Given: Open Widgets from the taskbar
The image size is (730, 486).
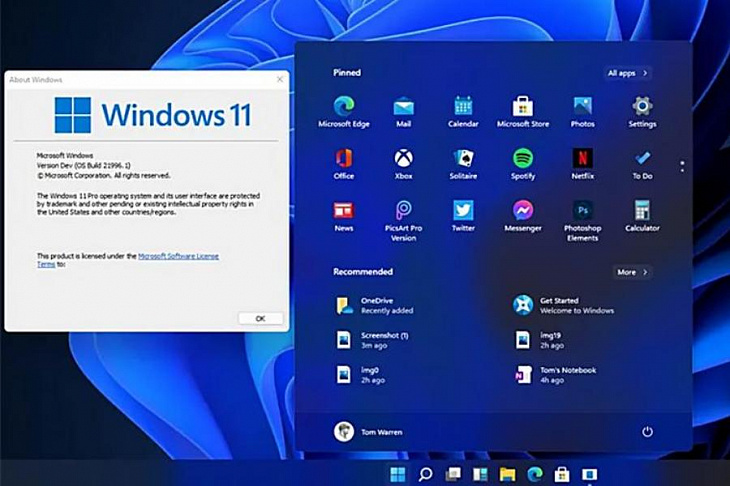Looking at the screenshot, I should [x=480, y=474].
